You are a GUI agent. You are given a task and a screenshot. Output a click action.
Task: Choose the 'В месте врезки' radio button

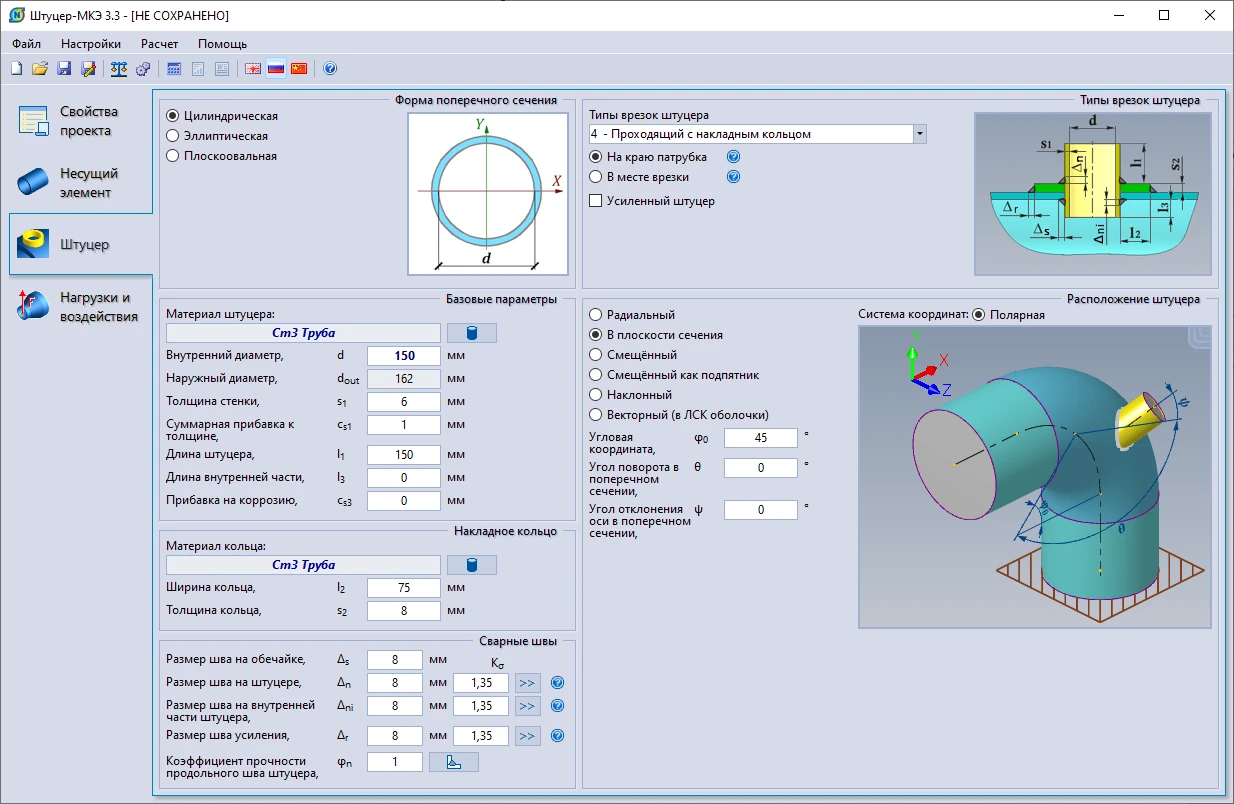pyautogui.click(x=597, y=177)
